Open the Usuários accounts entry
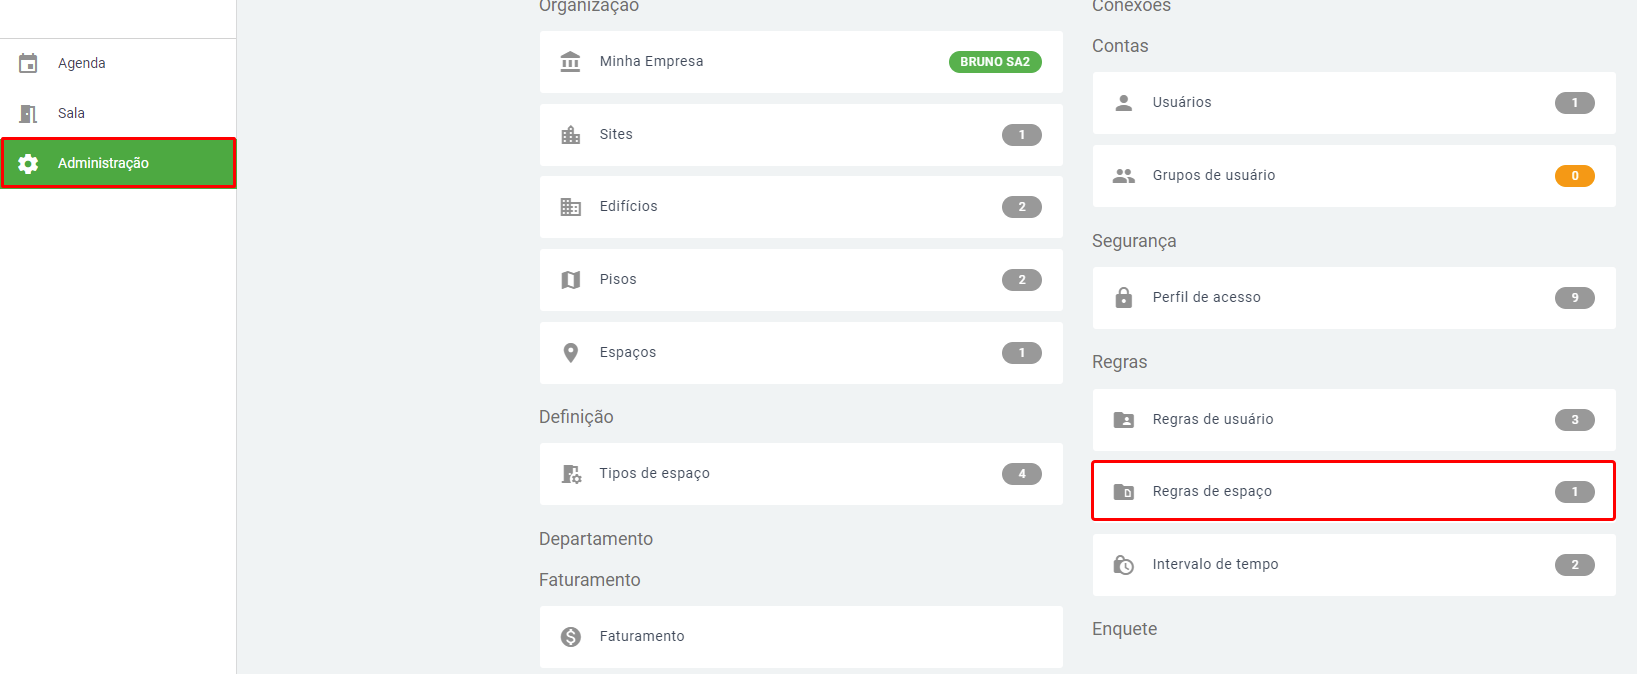This screenshot has width=1637, height=674. click(1352, 103)
